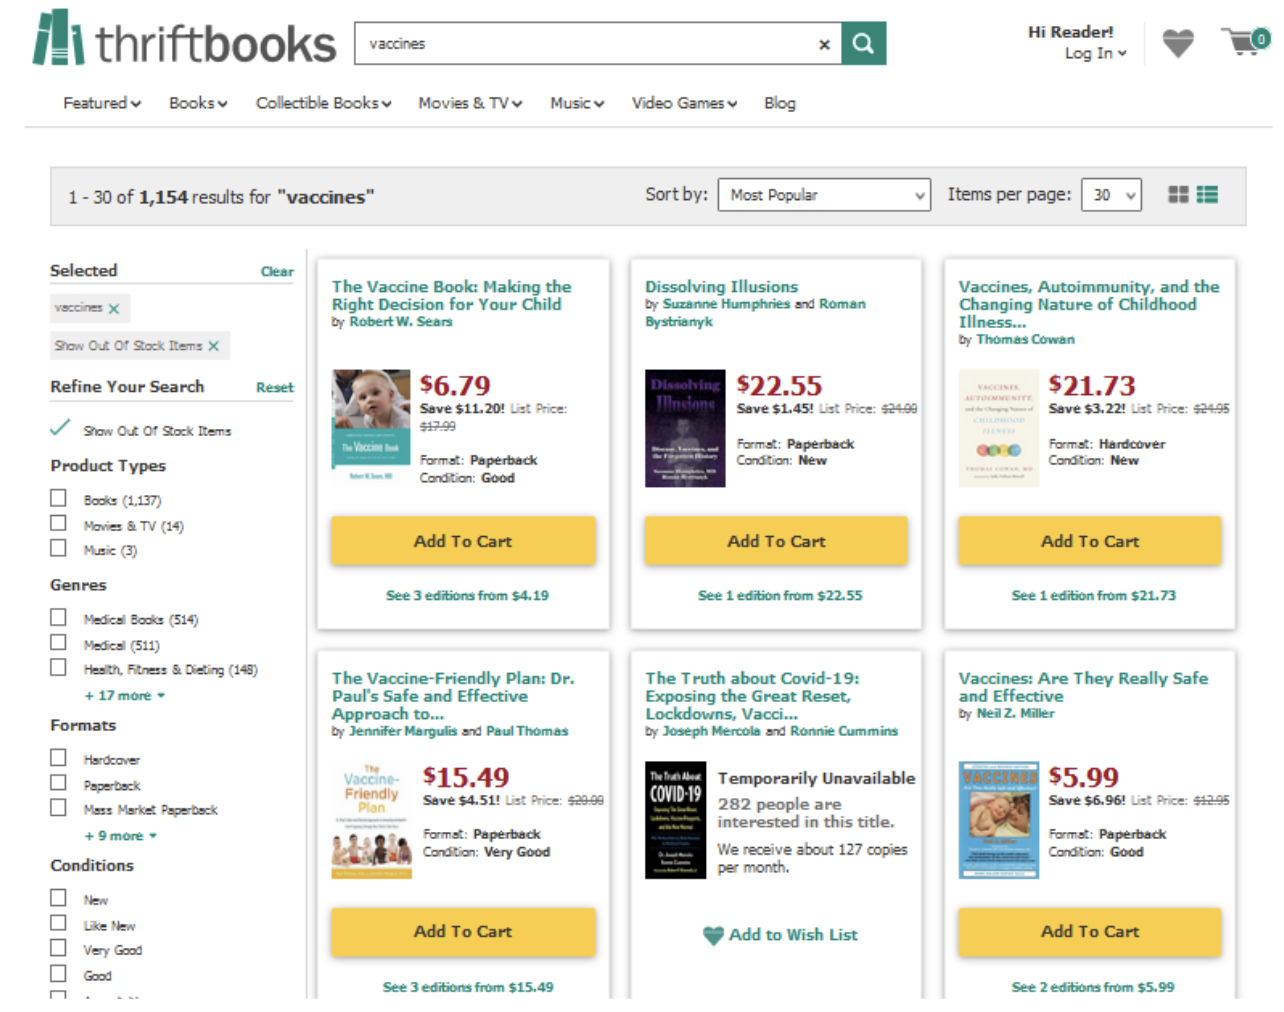1284x1012 pixels.
Task: Tick the Medical Books (514) genre
Action: 59,617
